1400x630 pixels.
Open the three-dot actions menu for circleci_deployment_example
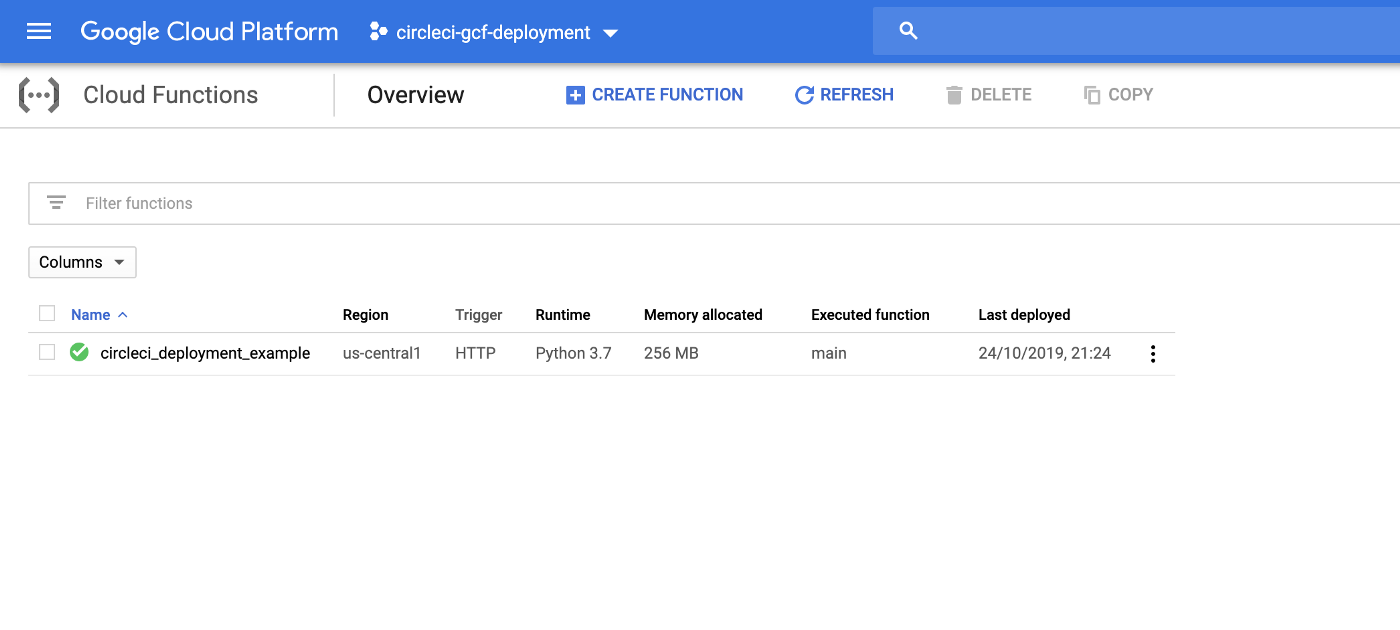pos(1153,354)
